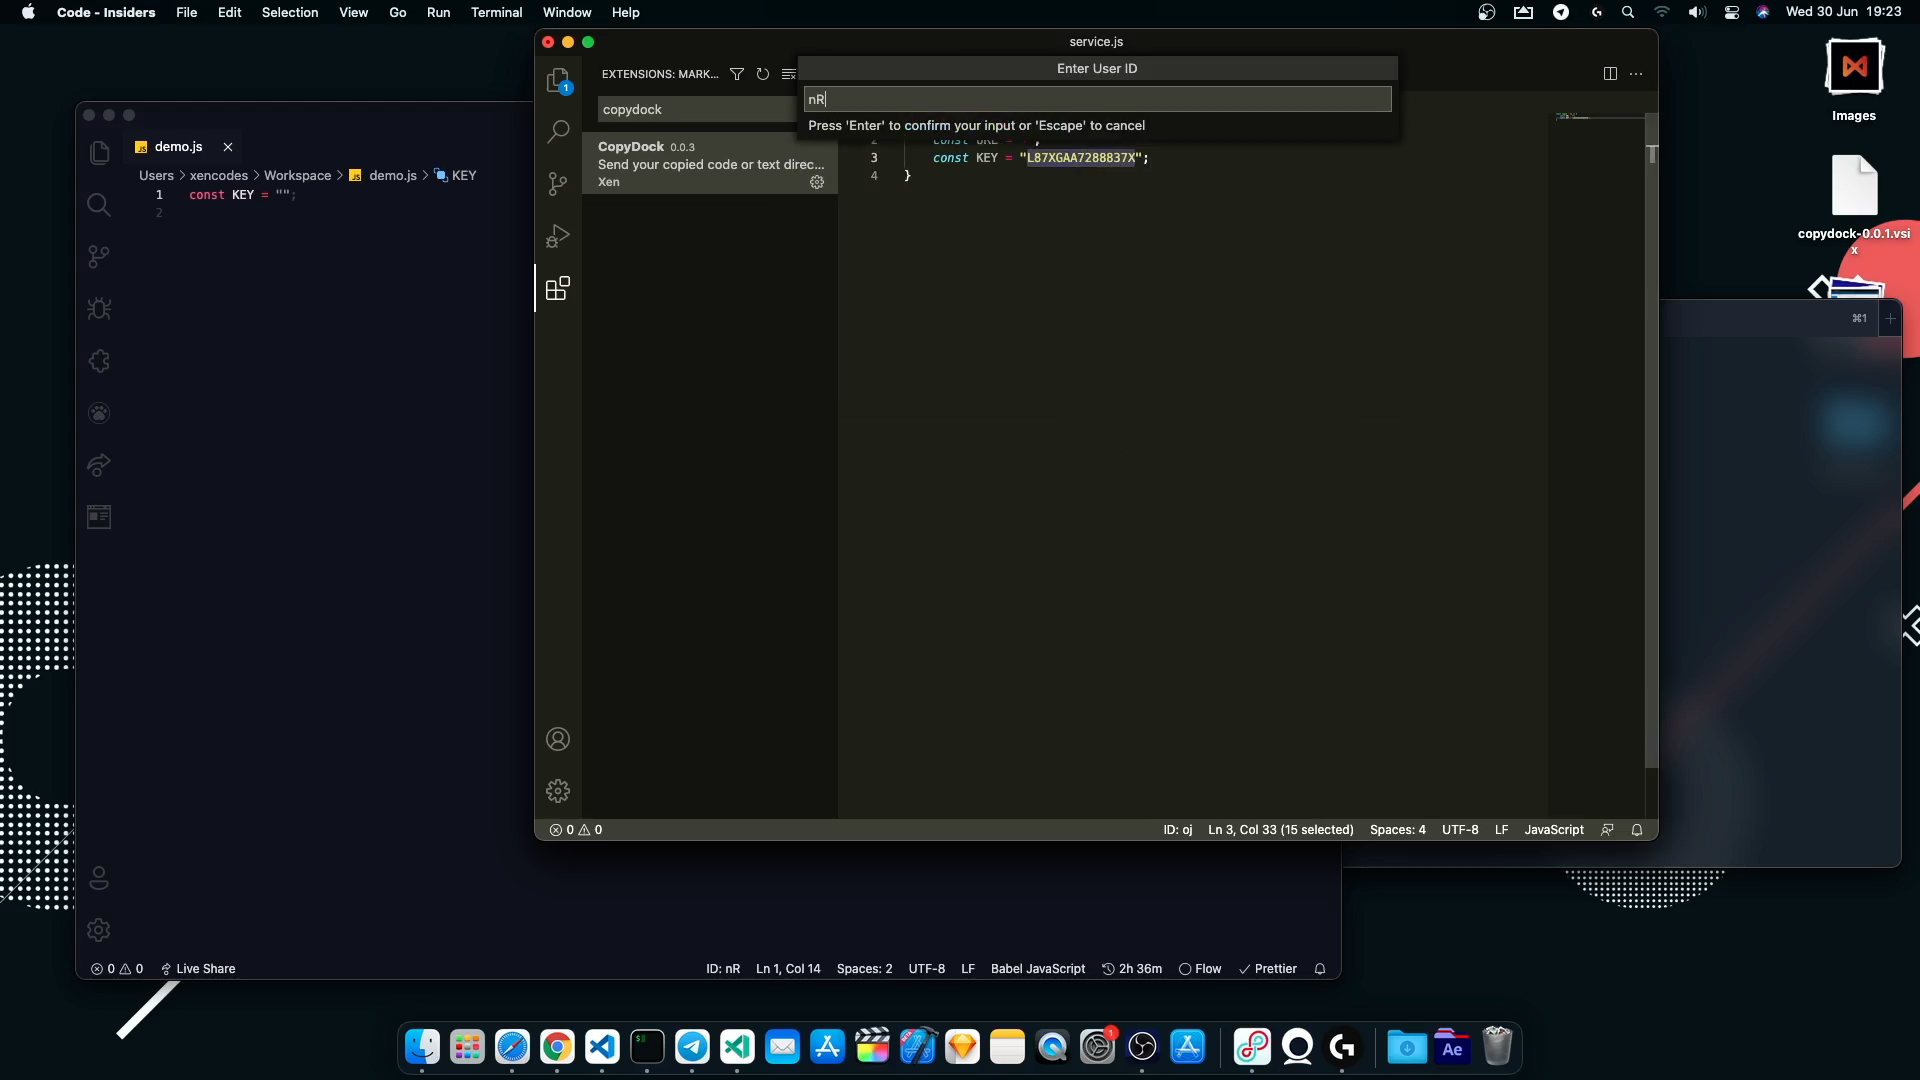Click the Search icon in service.js window

tap(558, 131)
